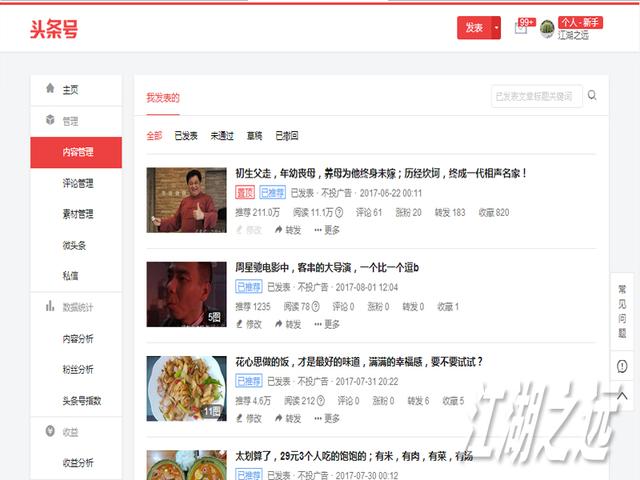Click 转发 on the 周星驰电影 article

(288, 324)
